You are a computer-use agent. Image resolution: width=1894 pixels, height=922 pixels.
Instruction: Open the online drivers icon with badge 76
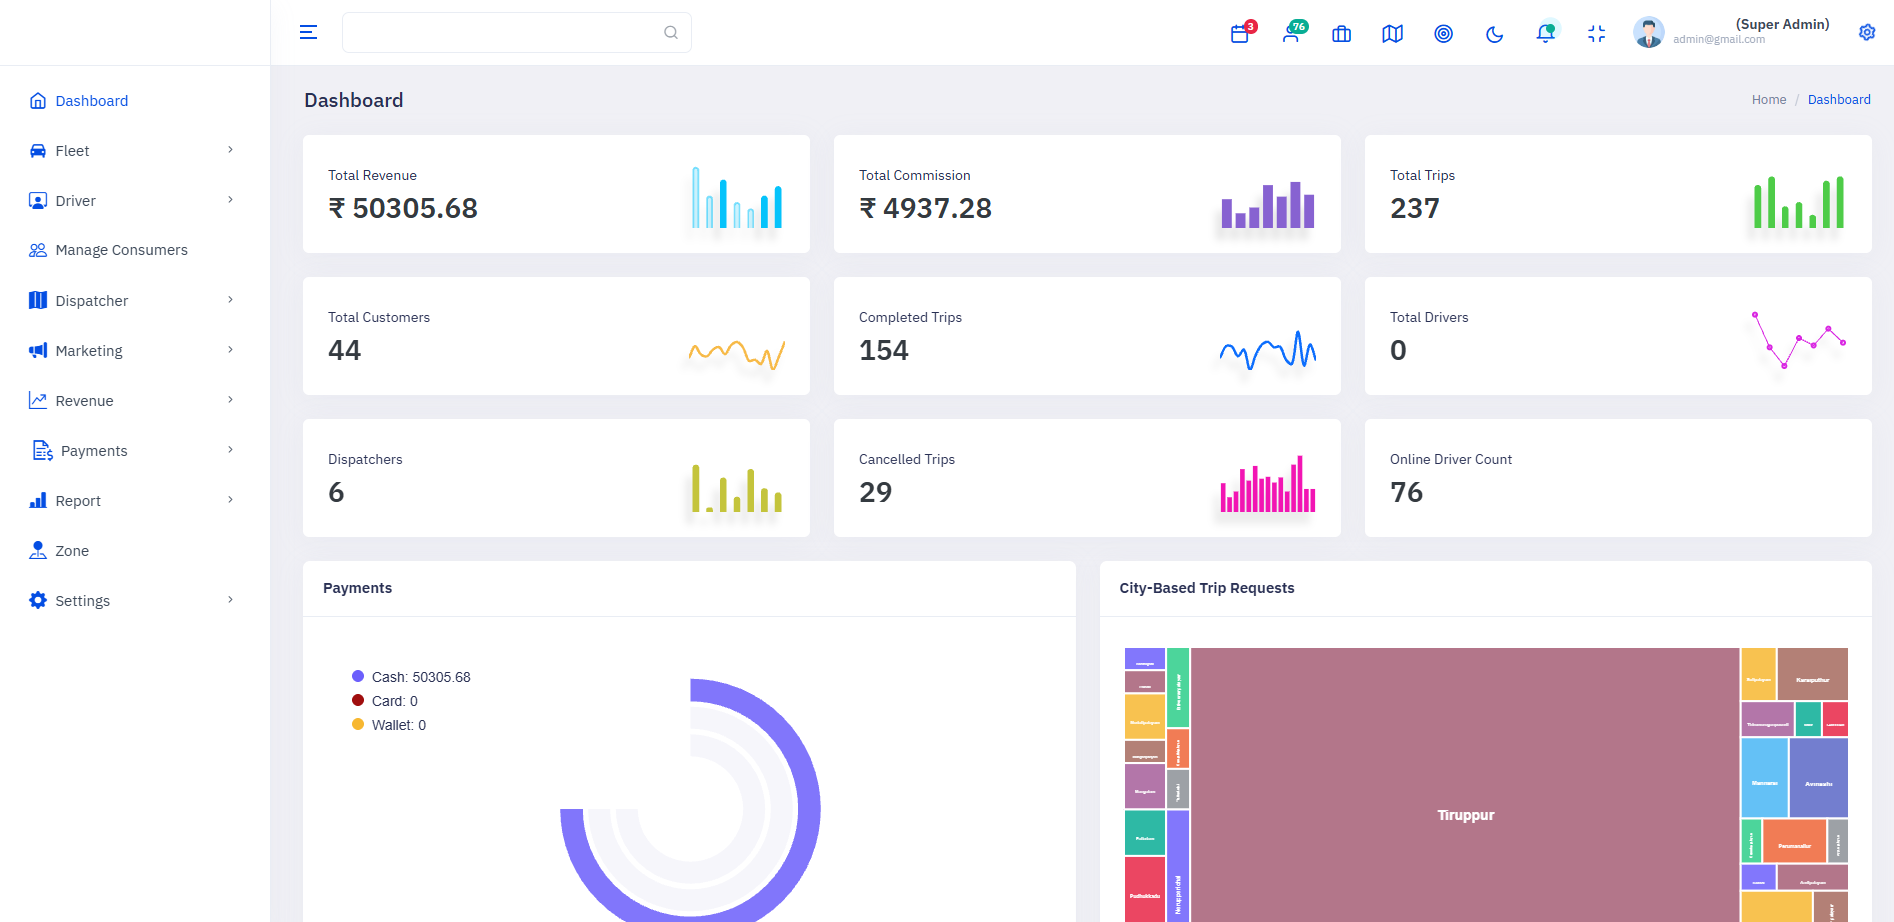click(x=1292, y=33)
